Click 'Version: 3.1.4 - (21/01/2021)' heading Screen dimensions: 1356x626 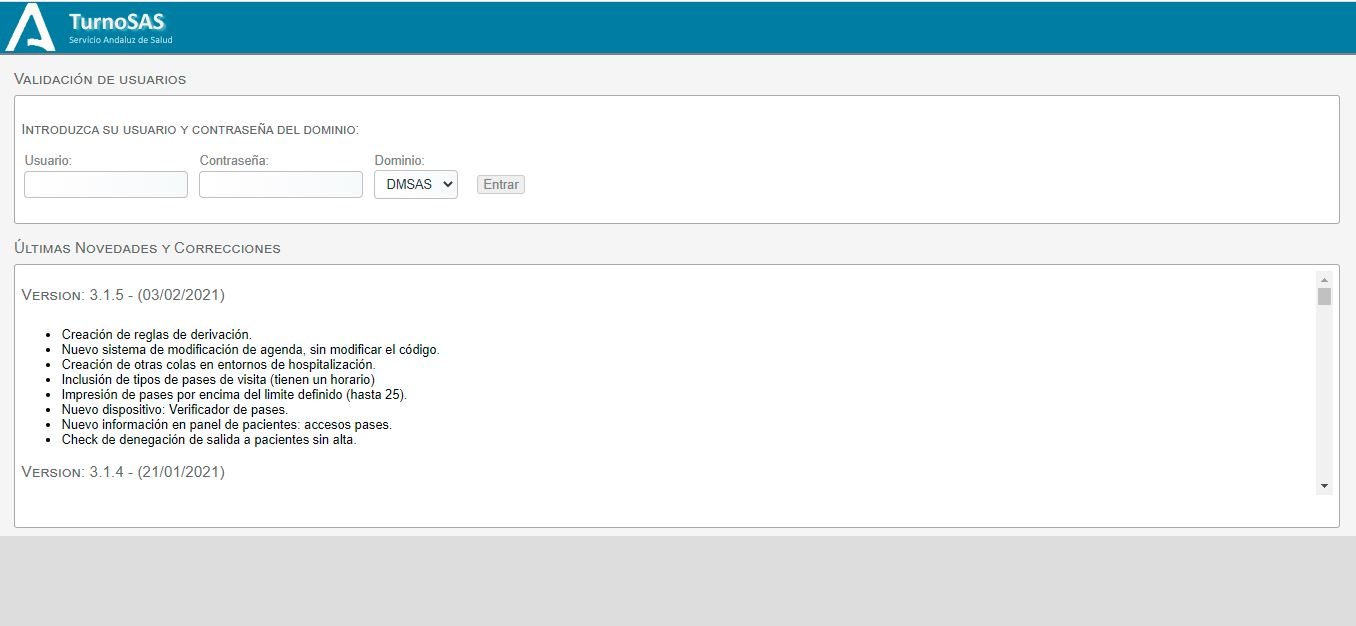click(x=123, y=472)
